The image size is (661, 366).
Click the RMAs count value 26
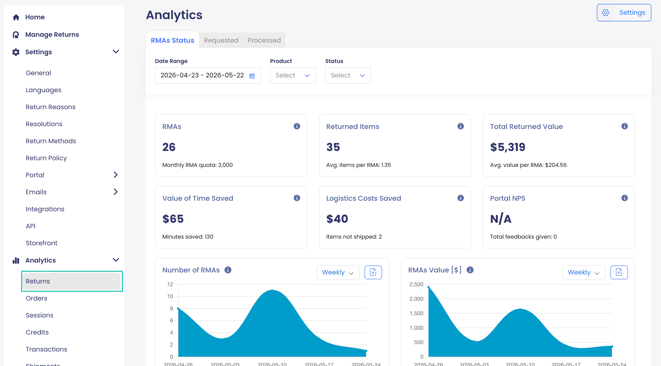169,147
